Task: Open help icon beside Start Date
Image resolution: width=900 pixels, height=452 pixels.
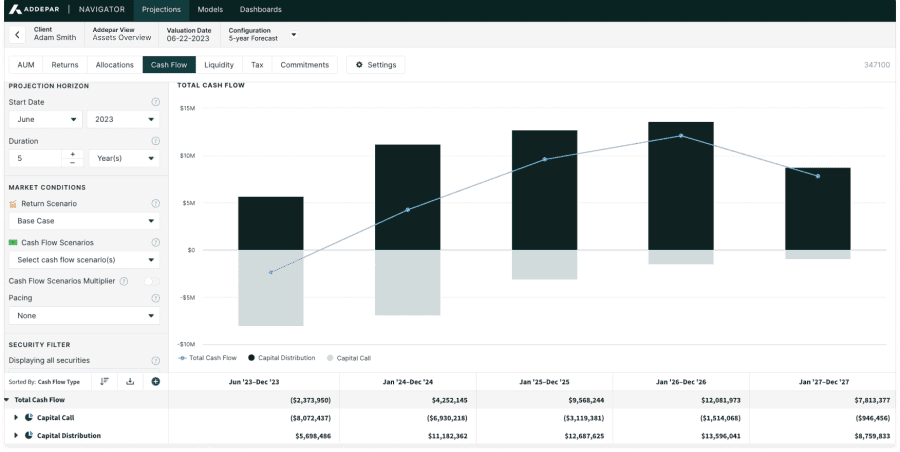Action: [x=155, y=102]
